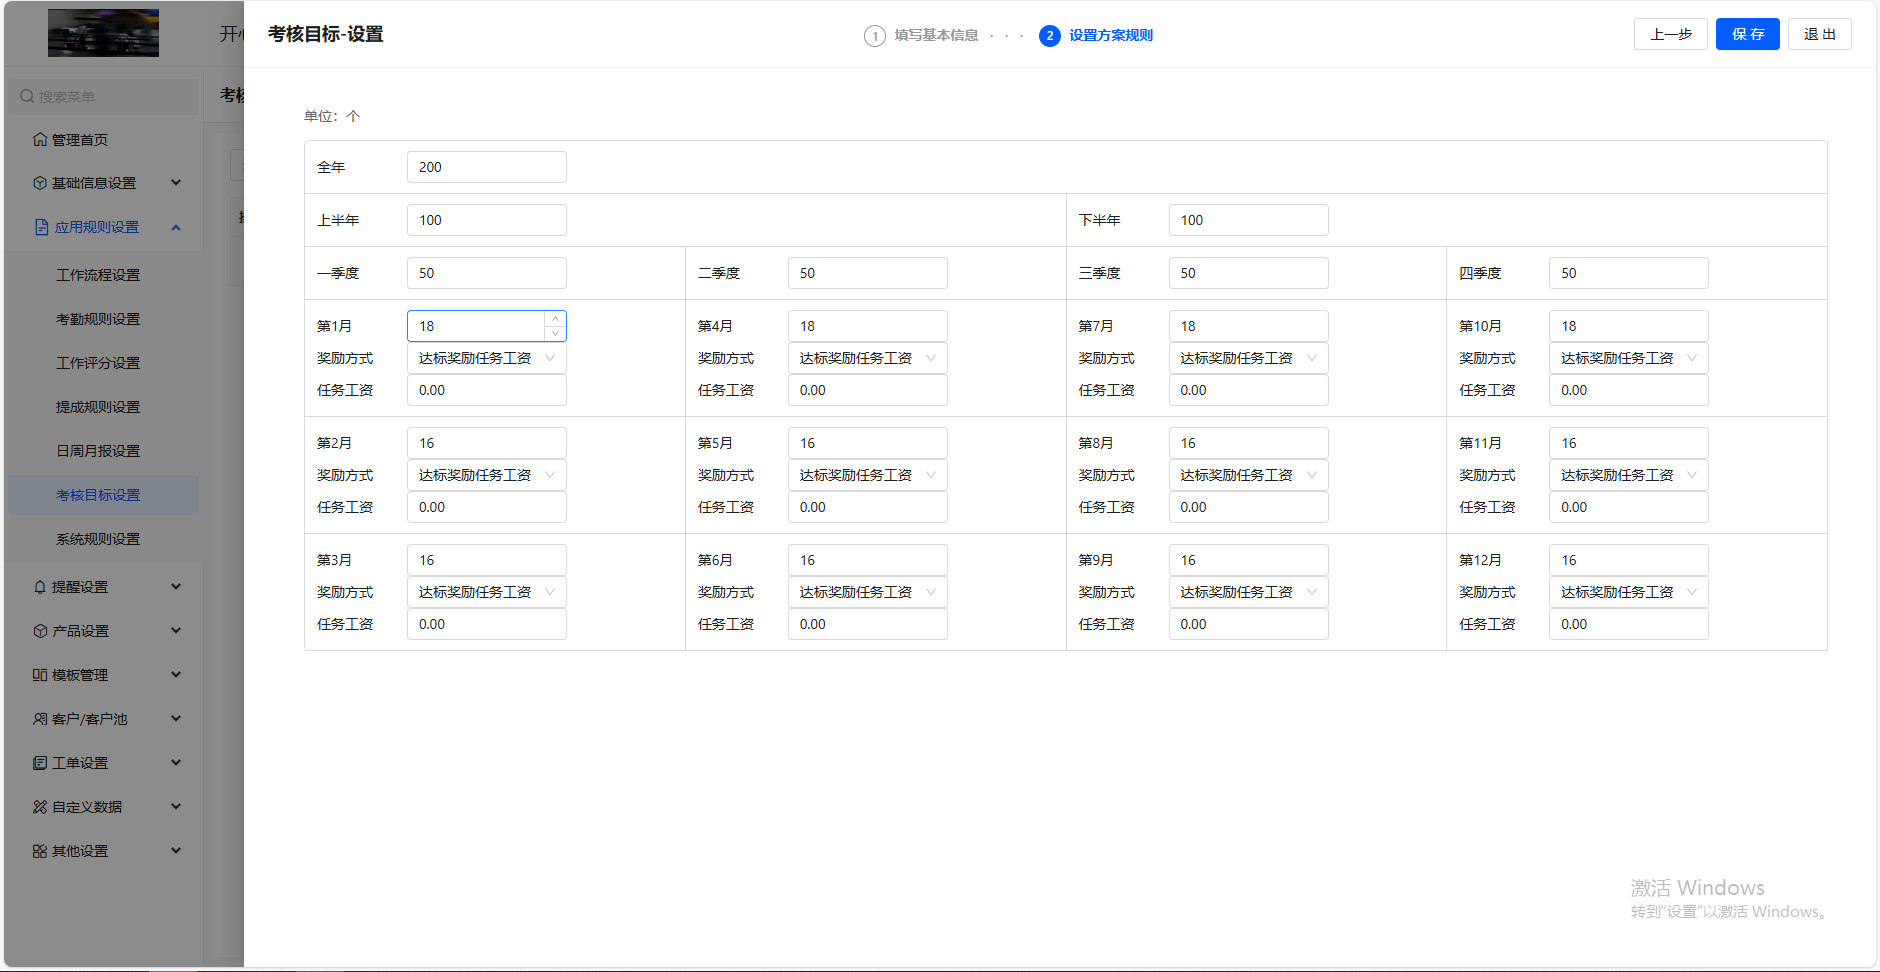Viewport: 1880px width, 972px height.
Task: Focus the 搜索菜单 search field
Action: [x=104, y=97]
